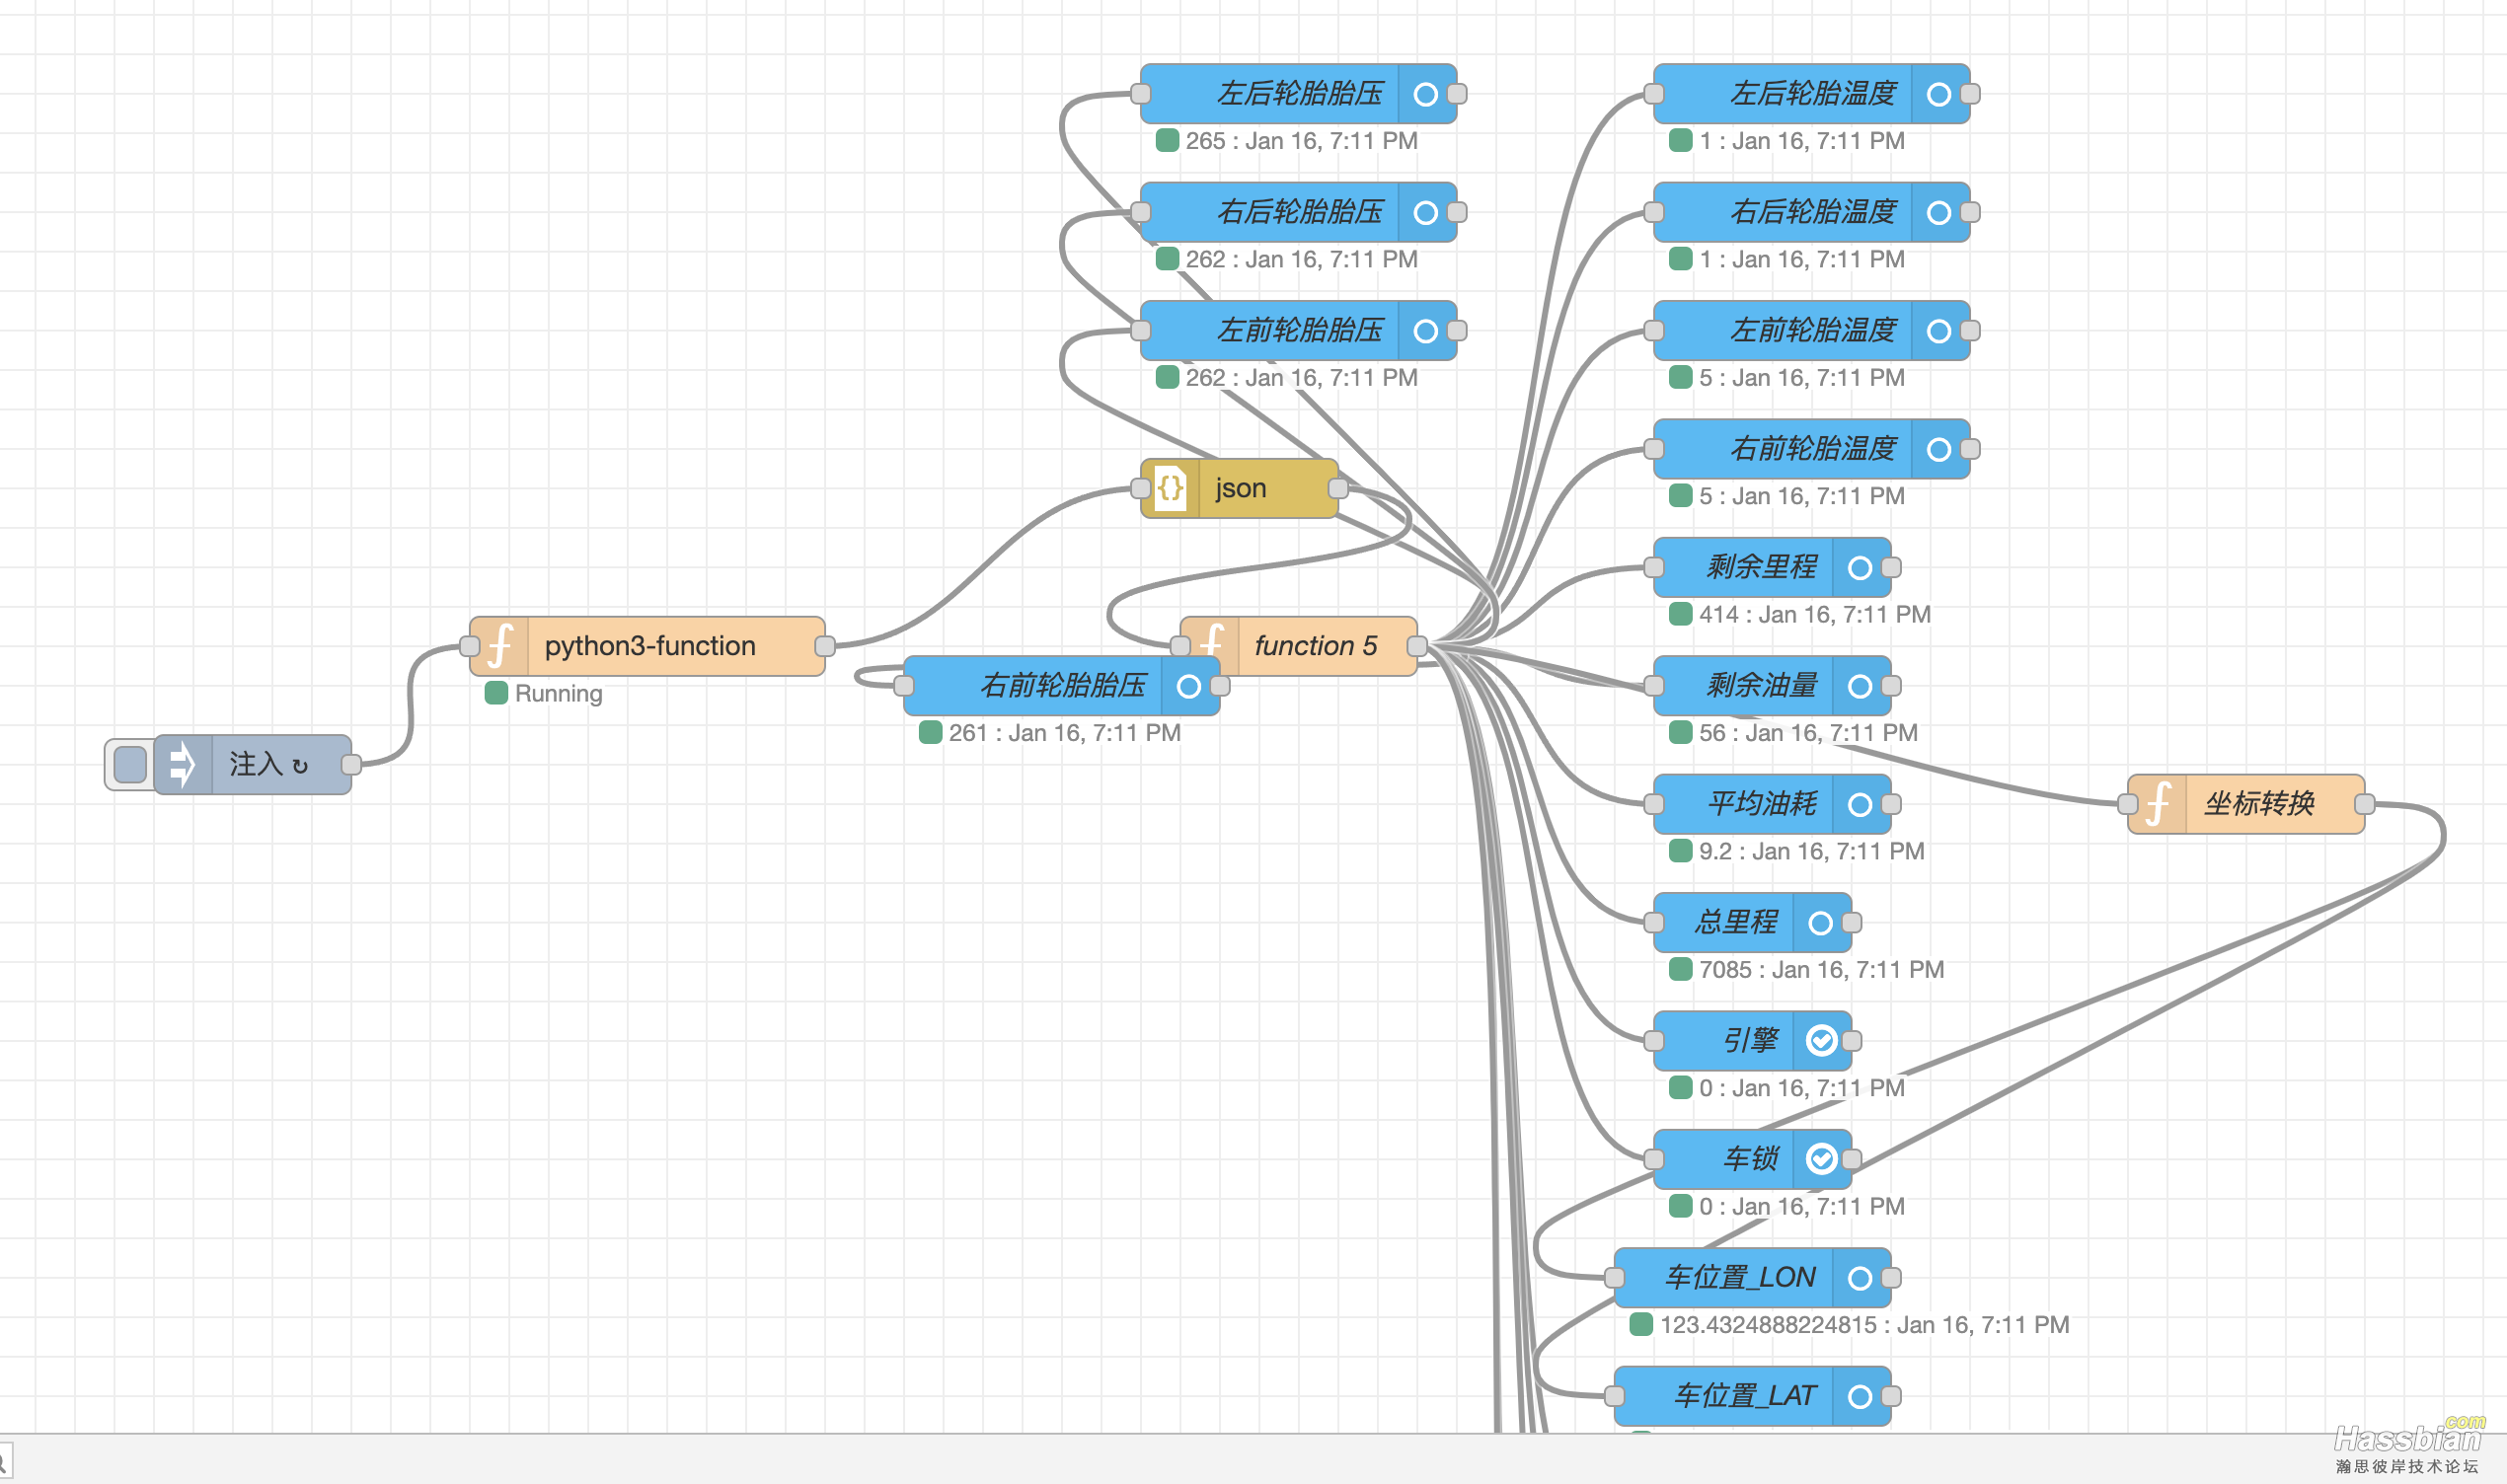Select the function 5 node

[x=1298, y=646]
